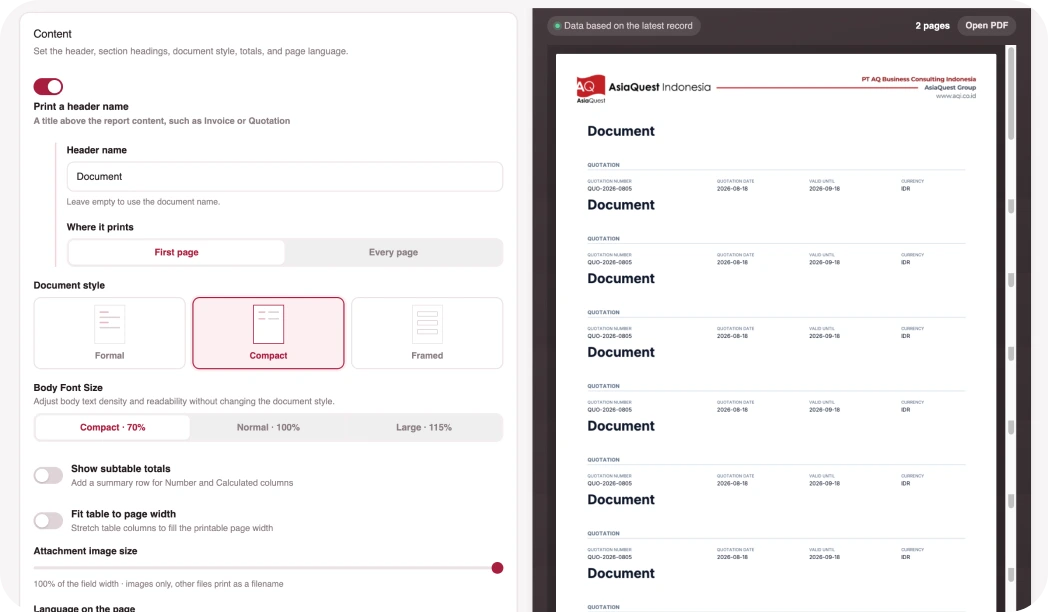
Task: Click the Content section heading
Action: (x=52, y=34)
